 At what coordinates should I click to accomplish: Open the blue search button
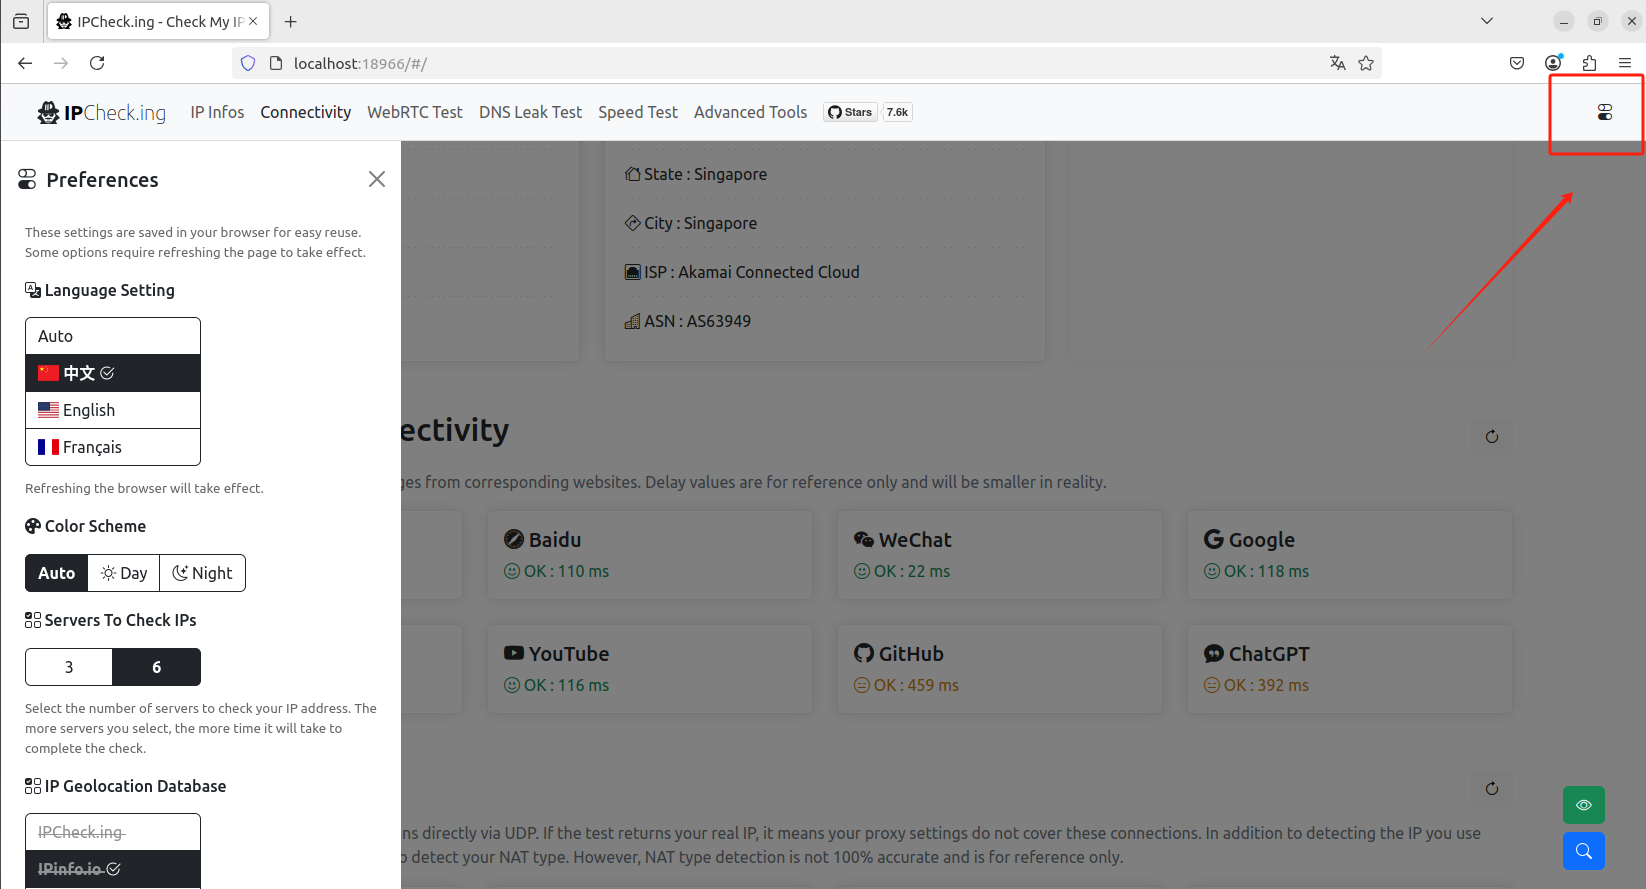1583,851
